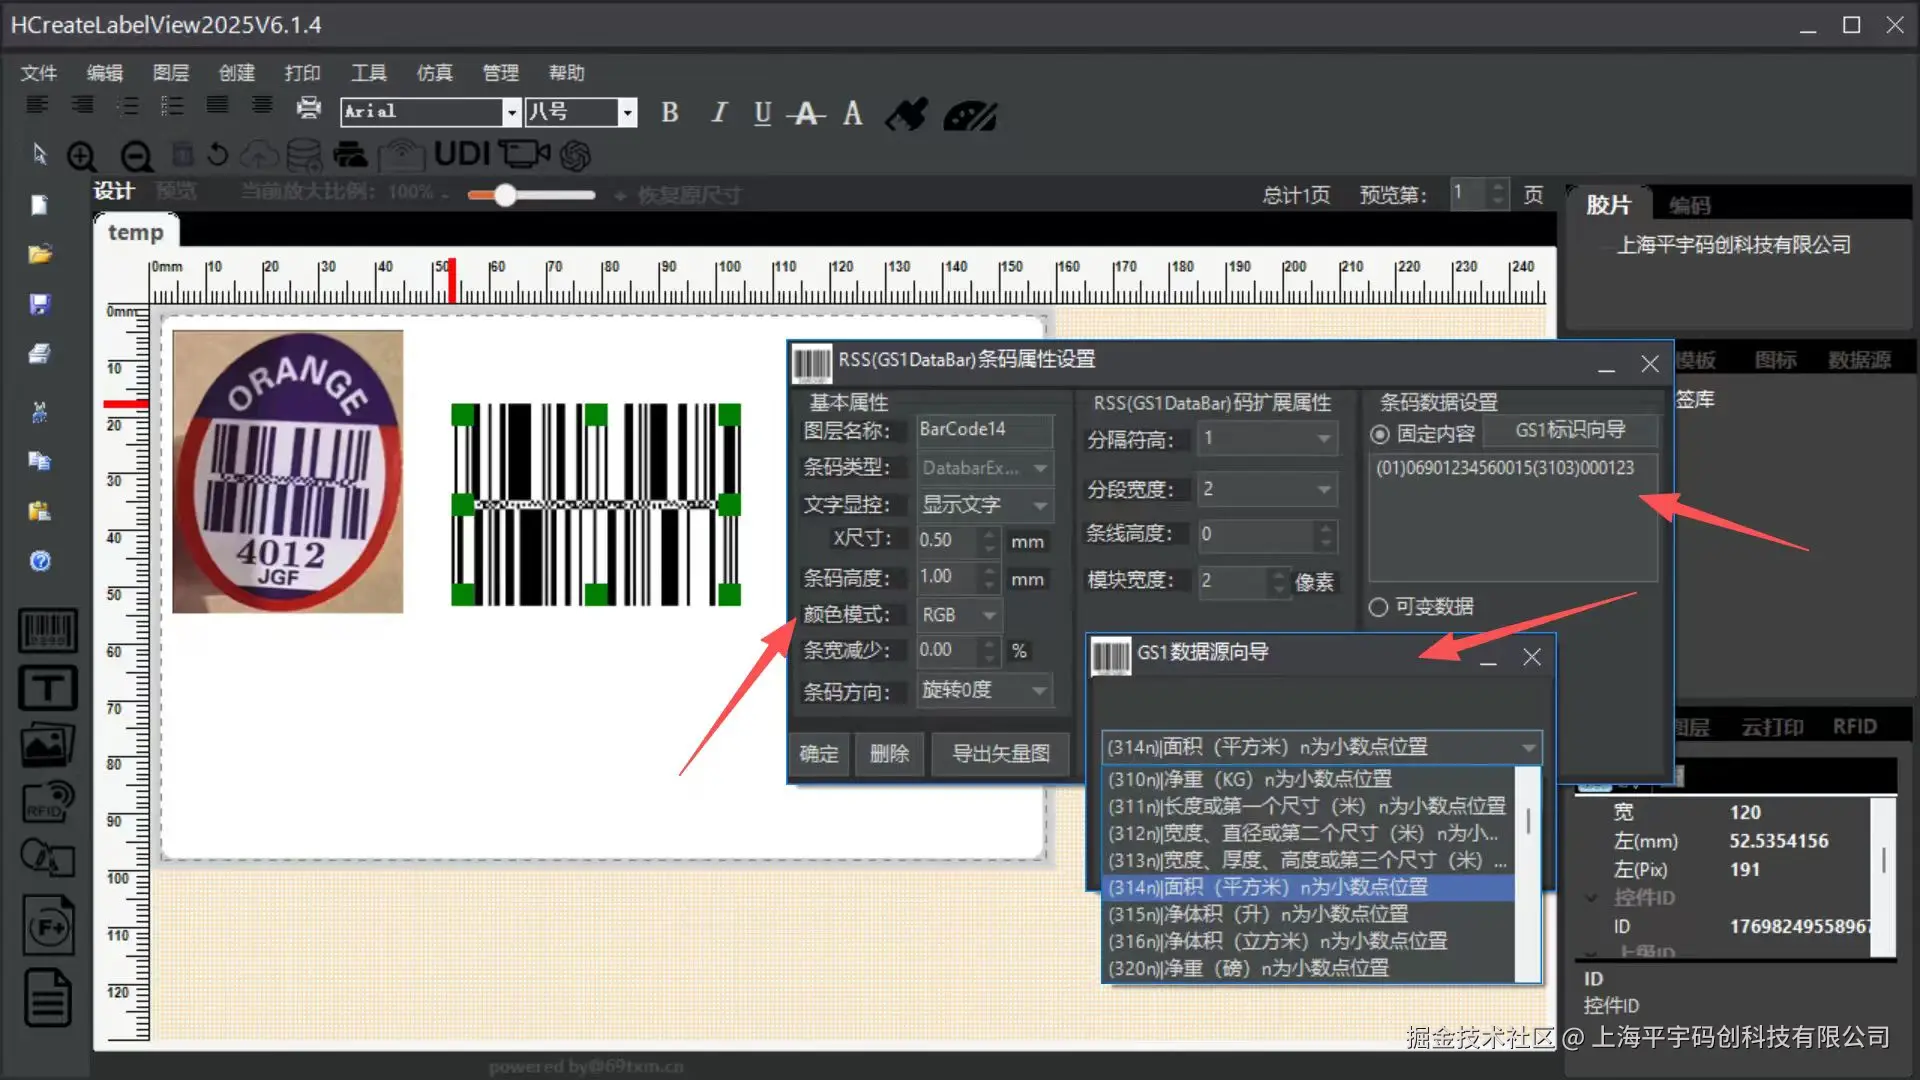Click the printer icon in toolbar

point(309,108)
